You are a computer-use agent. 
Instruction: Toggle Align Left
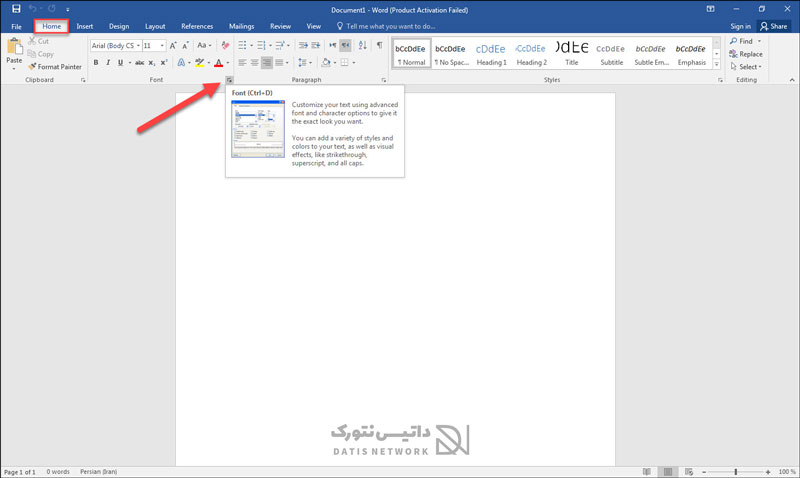pos(242,63)
